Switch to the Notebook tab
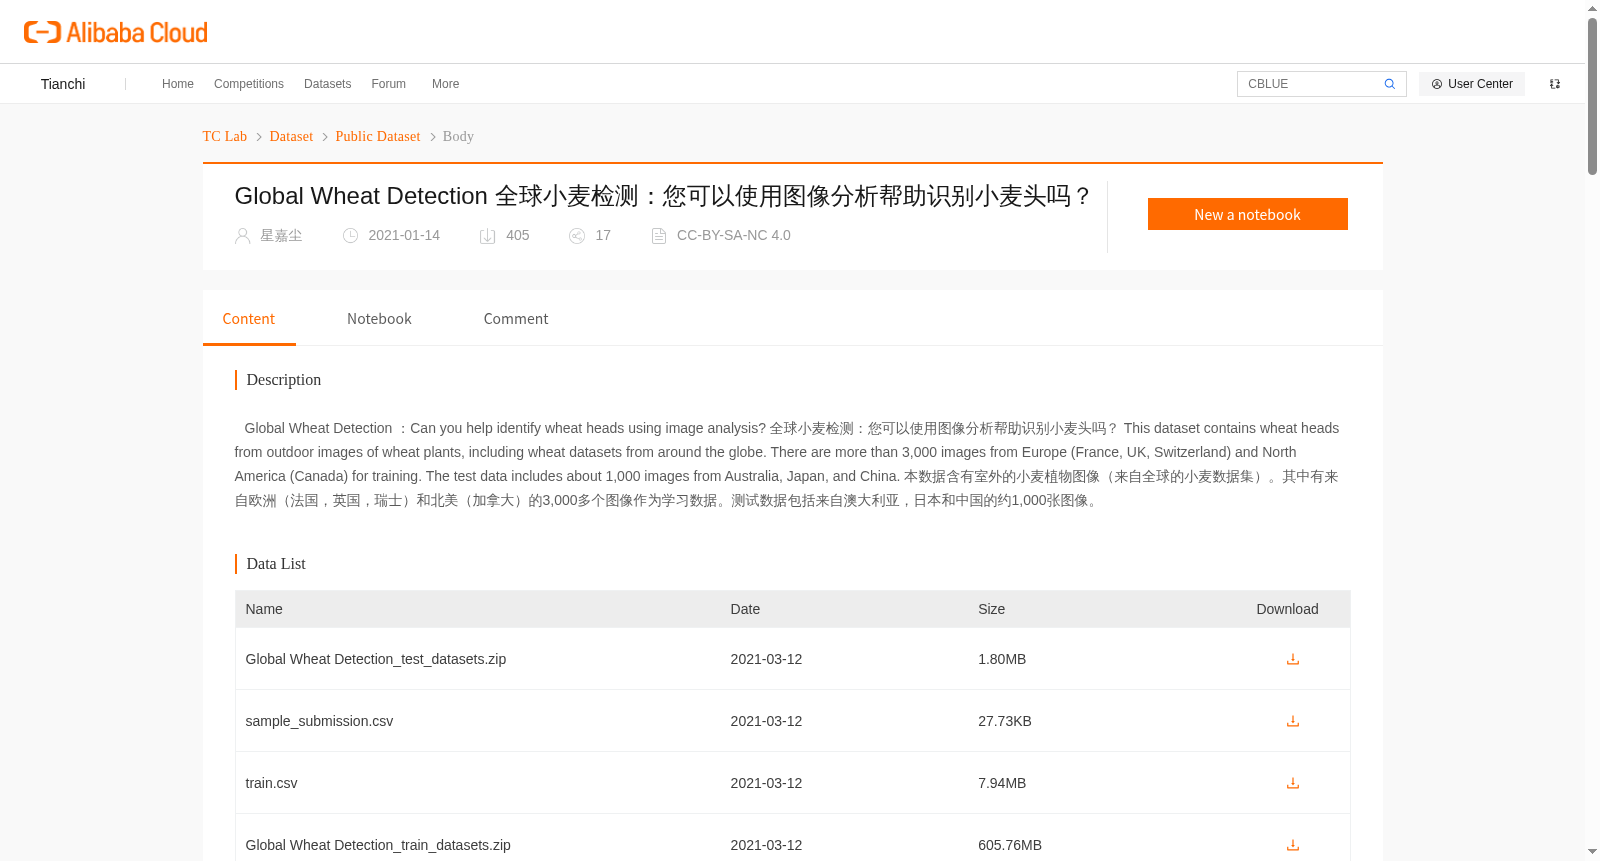The image size is (1600, 861). tap(379, 319)
